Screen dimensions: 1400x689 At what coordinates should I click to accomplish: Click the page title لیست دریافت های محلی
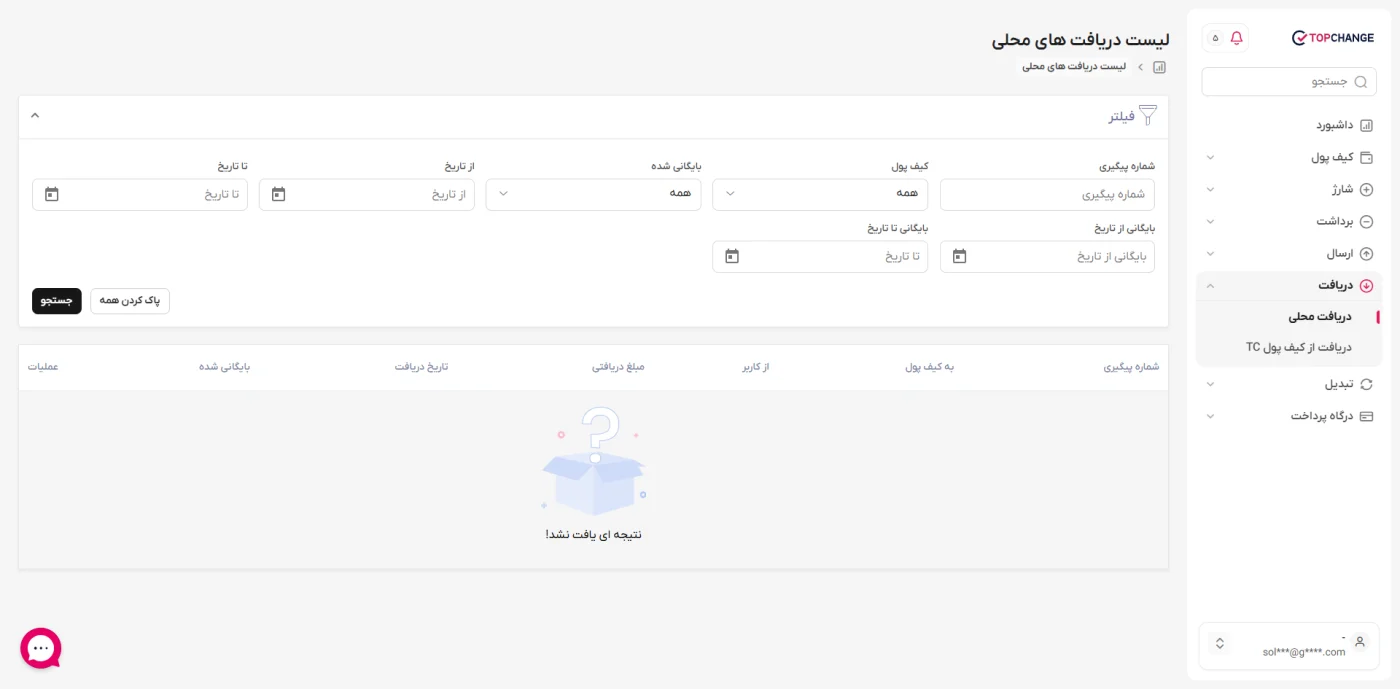pos(1080,40)
